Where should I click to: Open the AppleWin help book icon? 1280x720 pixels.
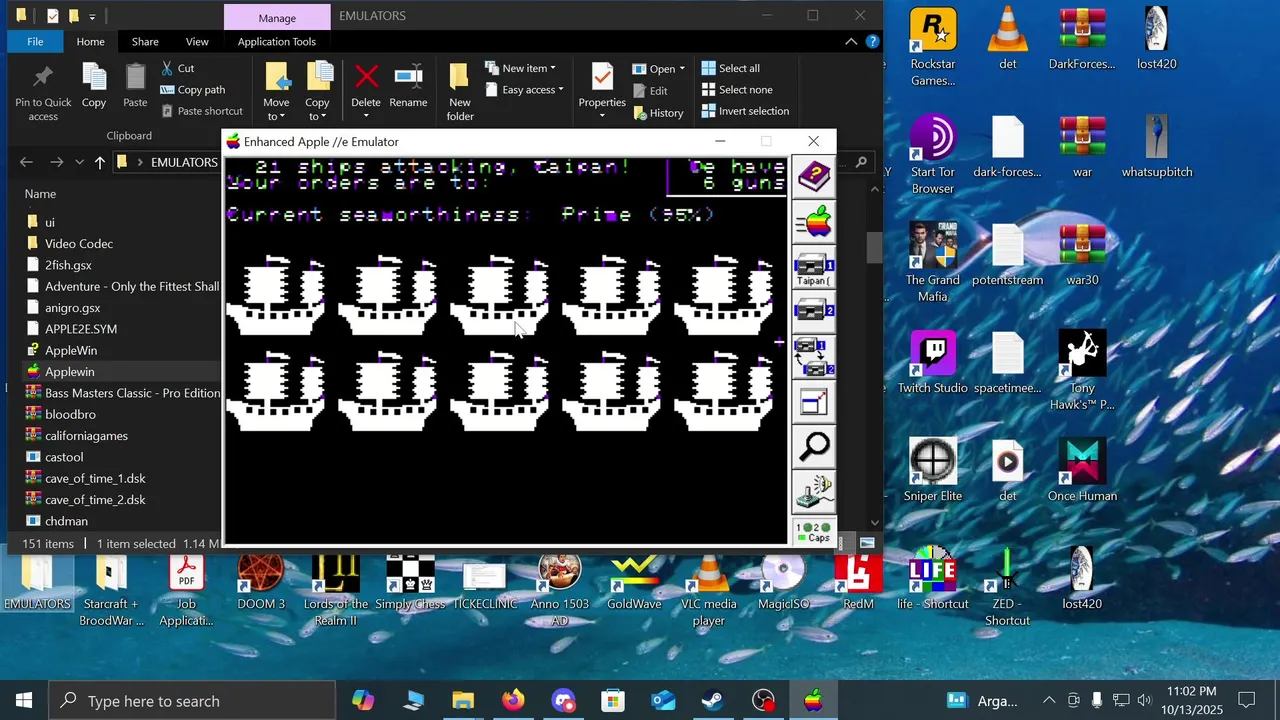pyautogui.click(x=814, y=178)
